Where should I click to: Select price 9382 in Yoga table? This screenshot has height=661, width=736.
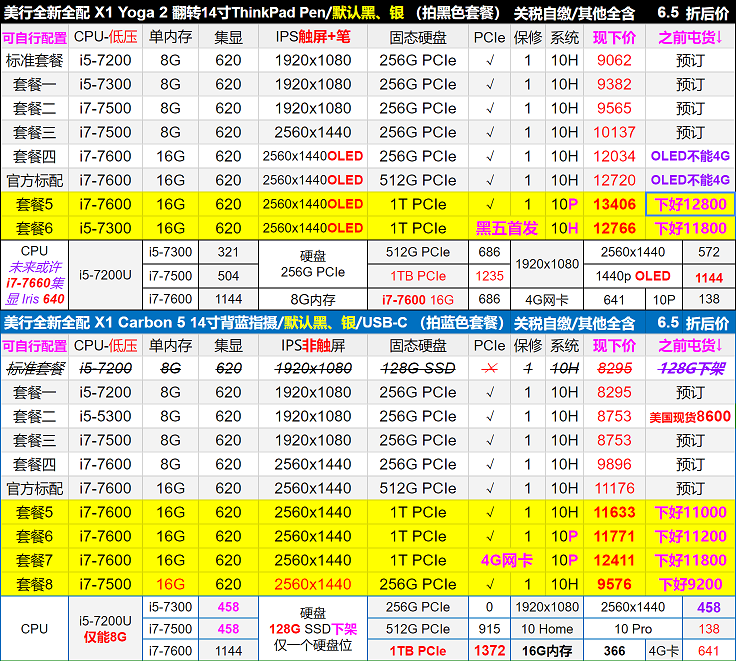coord(614,85)
